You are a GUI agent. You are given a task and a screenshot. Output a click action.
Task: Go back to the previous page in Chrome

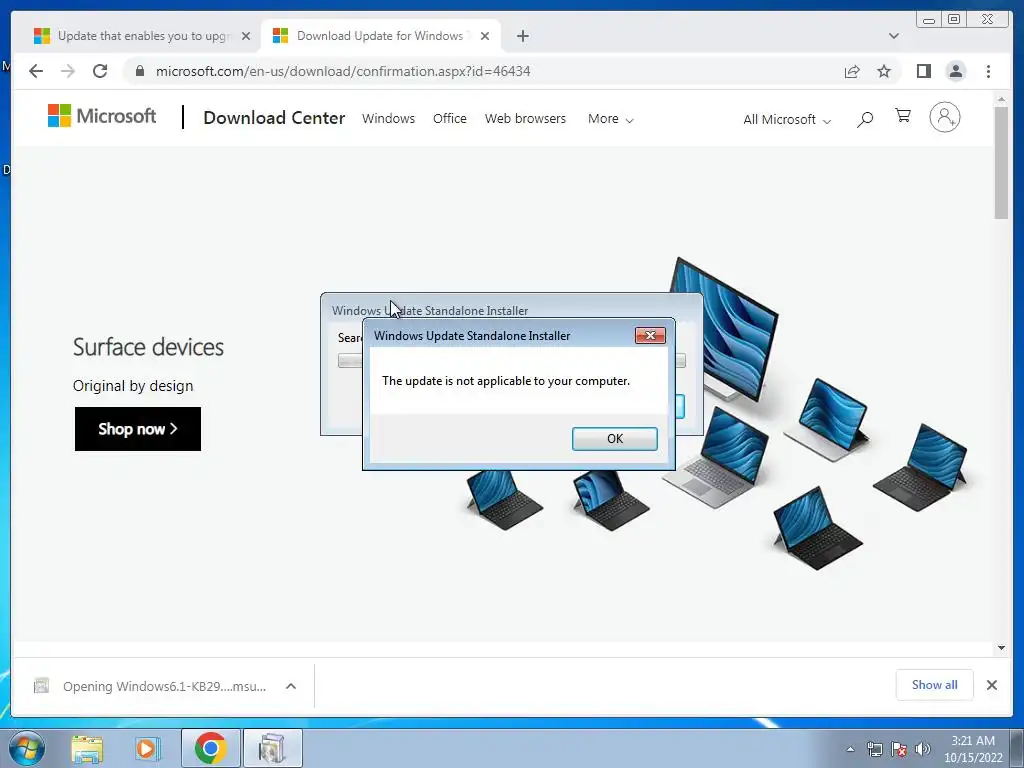tap(36, 71)
